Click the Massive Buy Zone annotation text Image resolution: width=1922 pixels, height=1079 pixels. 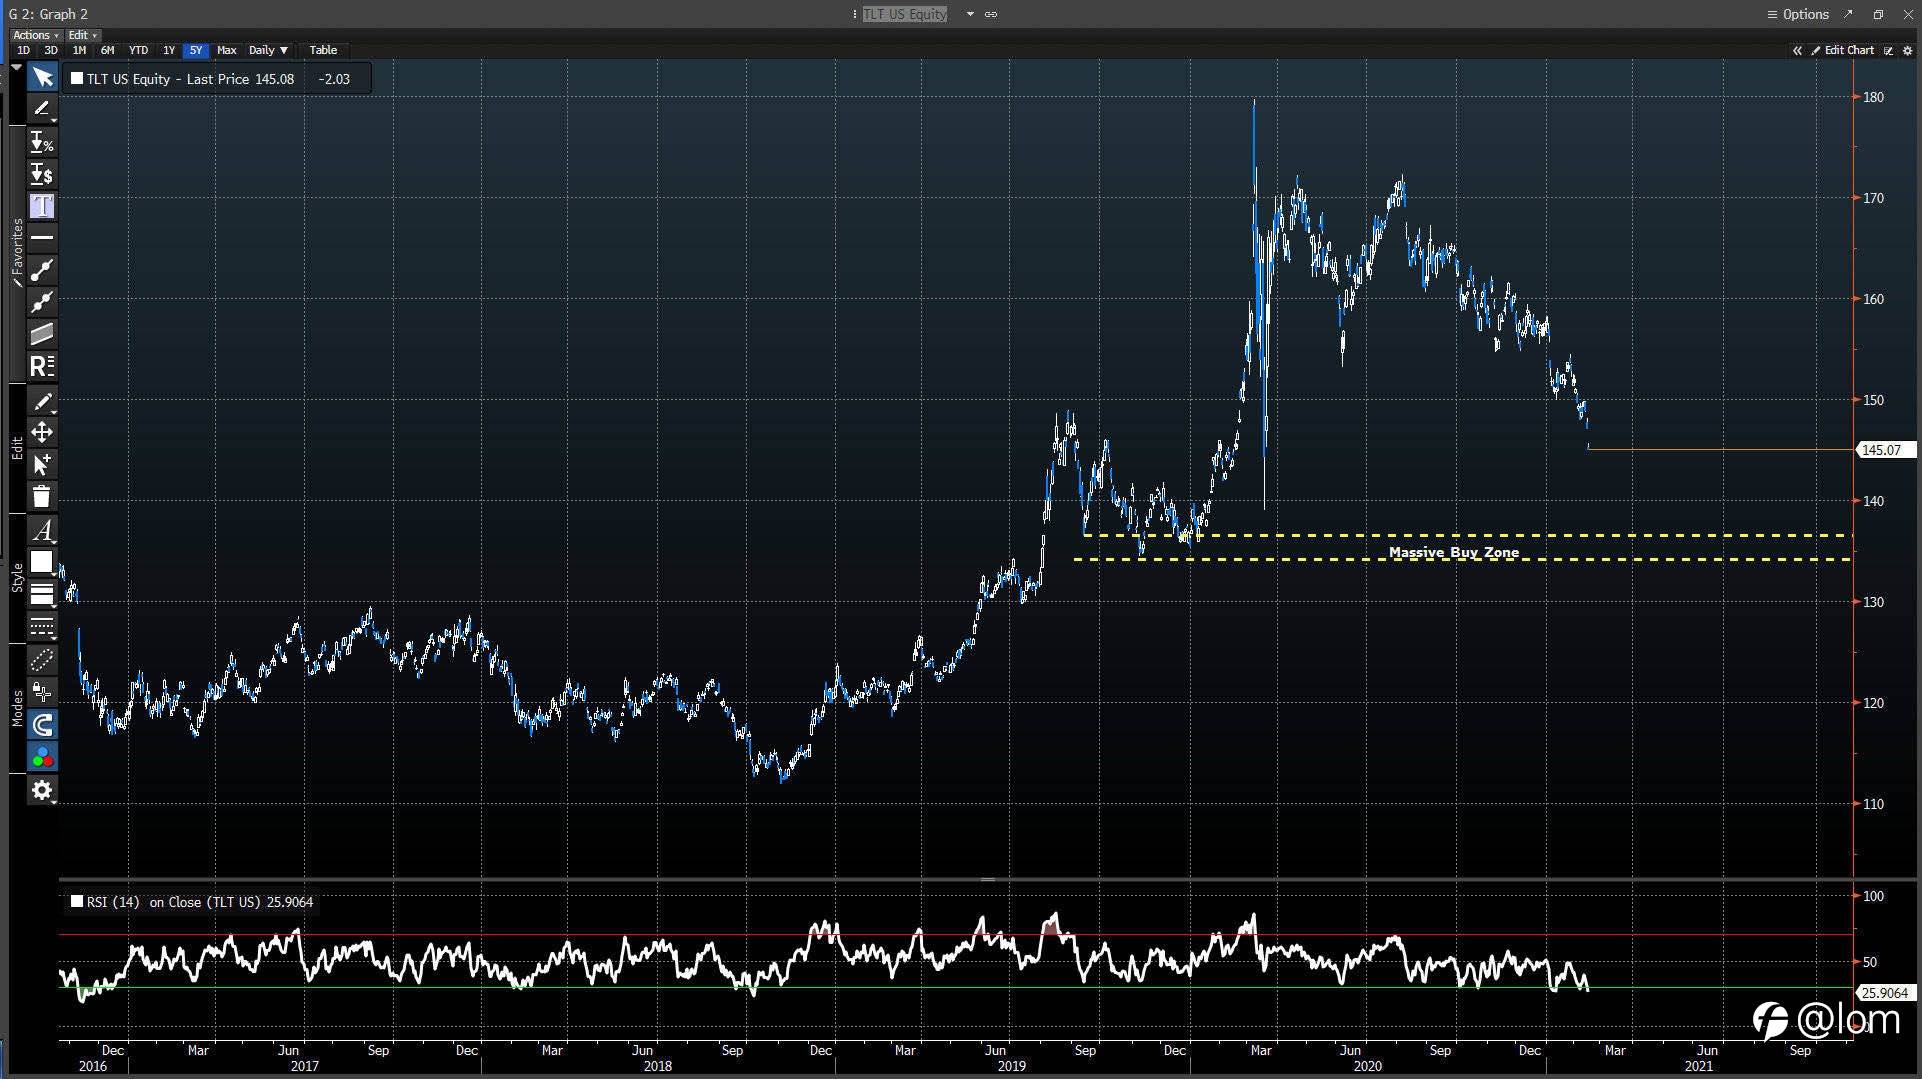coord(1453,552)
